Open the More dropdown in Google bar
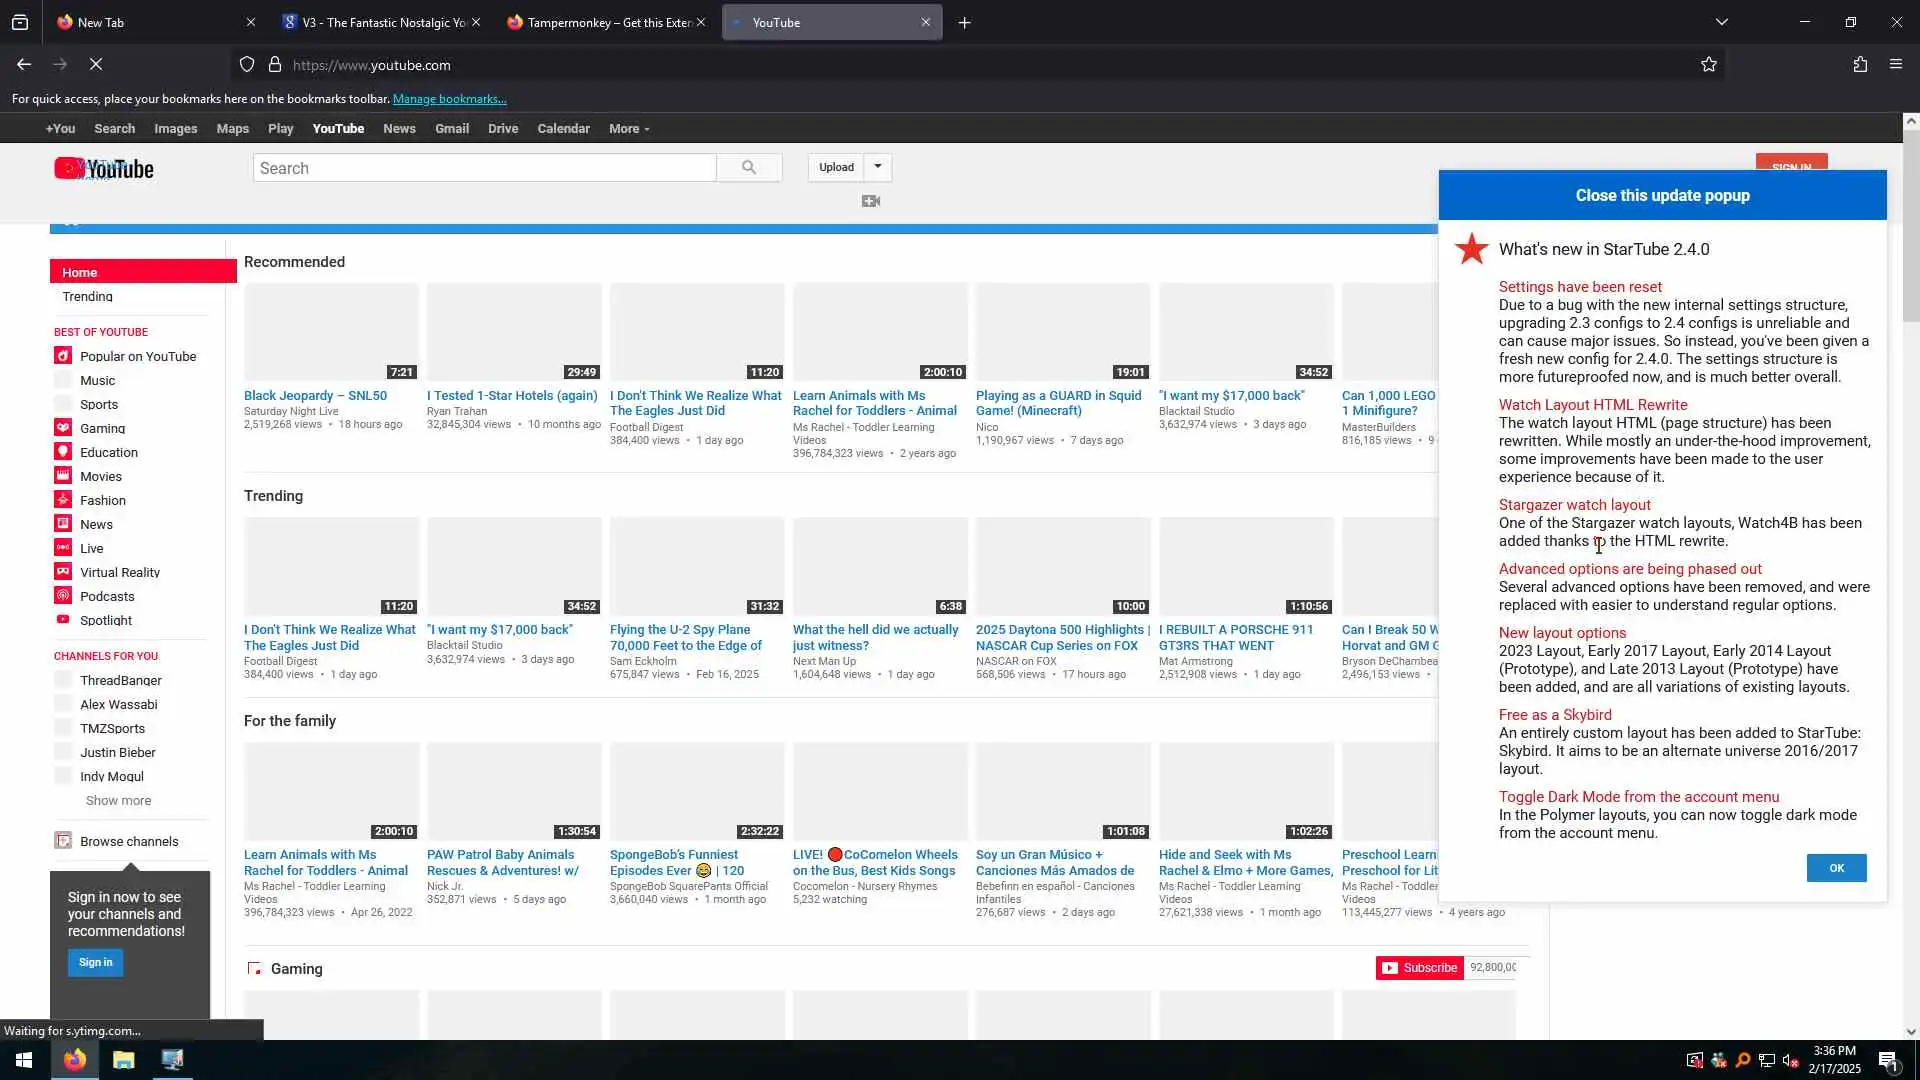The image size is (1920, 1080). point(629,129)
